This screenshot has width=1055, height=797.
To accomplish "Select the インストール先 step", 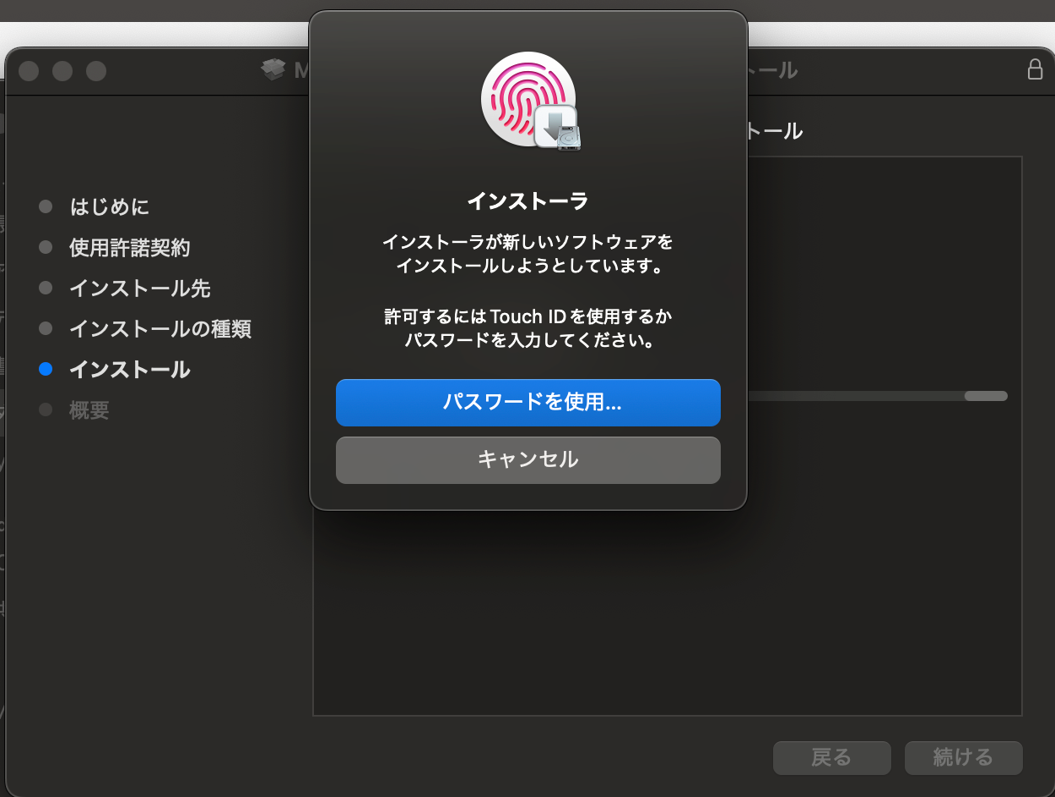I will pos(140,289).
